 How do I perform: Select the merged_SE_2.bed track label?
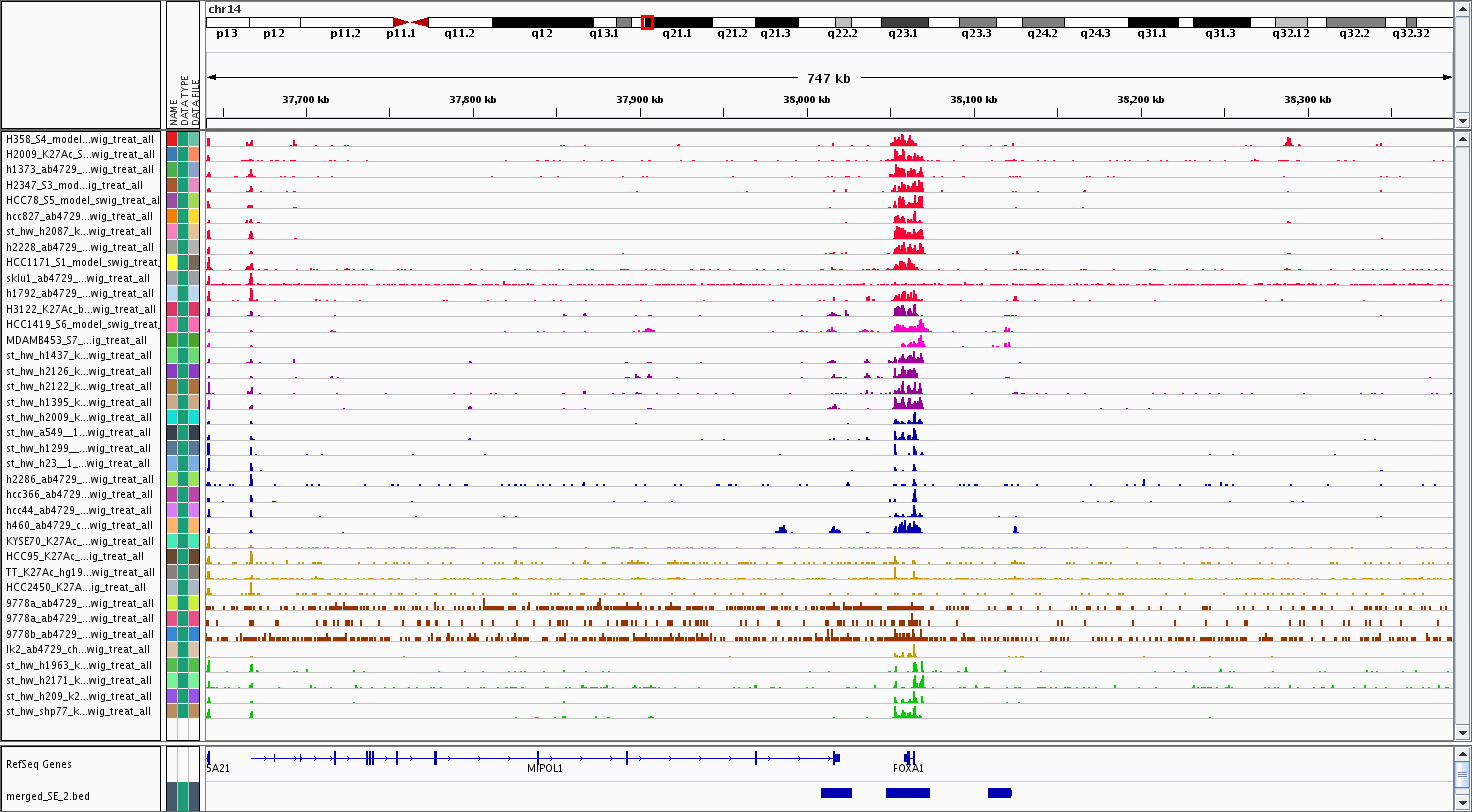pos(46,796)
